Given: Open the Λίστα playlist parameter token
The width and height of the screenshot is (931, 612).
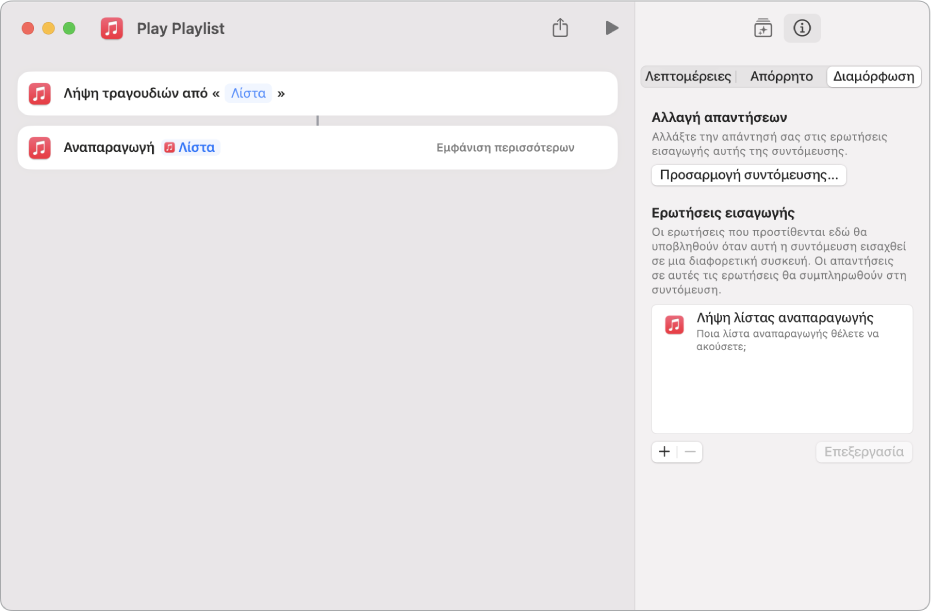Looking at the screenshot, I should [248, 94].
